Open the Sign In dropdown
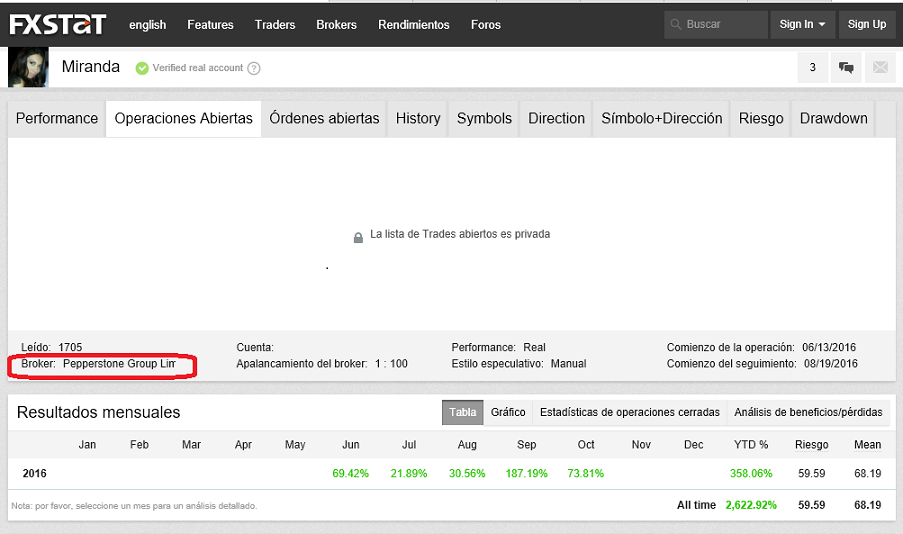 pyautogui.click(x=803, y=24)
